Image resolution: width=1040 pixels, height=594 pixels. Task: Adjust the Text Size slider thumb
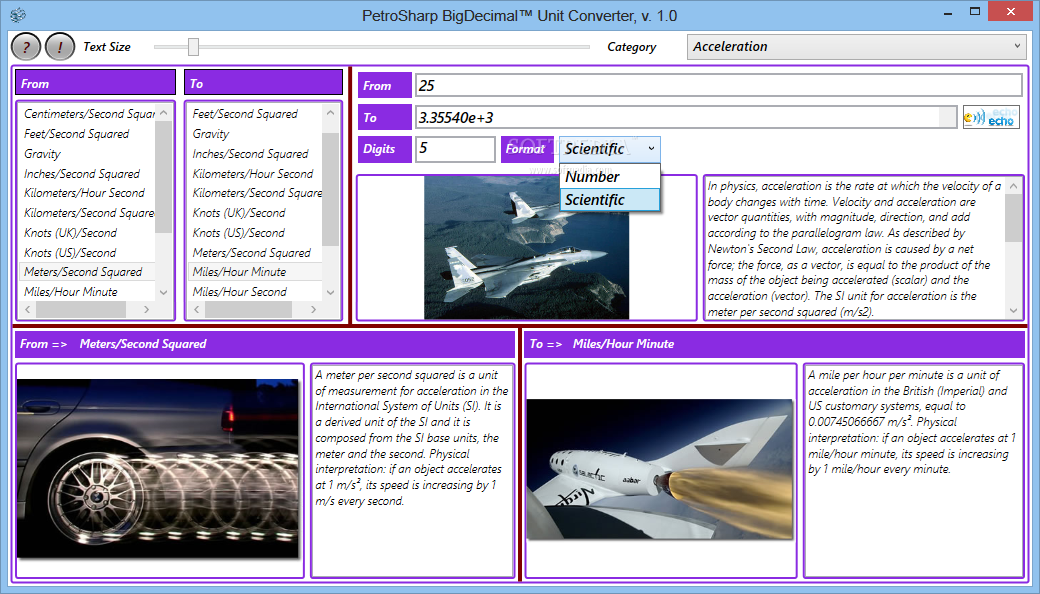[x=193, y=46]
